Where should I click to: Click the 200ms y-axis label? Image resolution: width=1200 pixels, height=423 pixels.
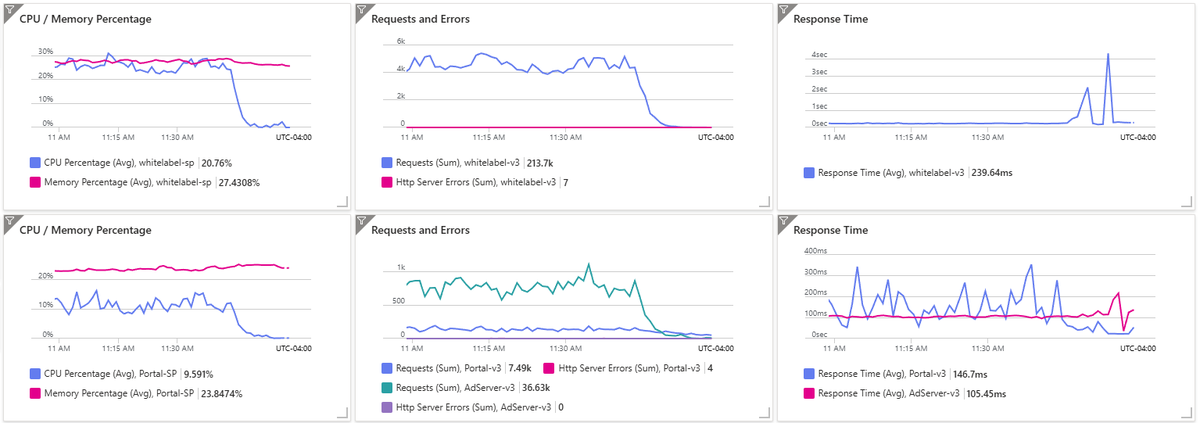817,293
